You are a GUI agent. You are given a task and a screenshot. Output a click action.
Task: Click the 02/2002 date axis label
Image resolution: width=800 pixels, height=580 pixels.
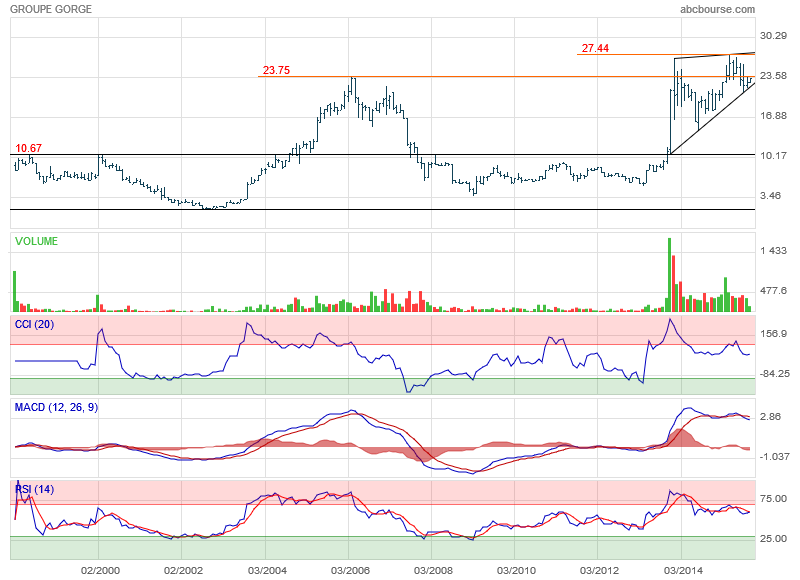[x=183, y=571]
